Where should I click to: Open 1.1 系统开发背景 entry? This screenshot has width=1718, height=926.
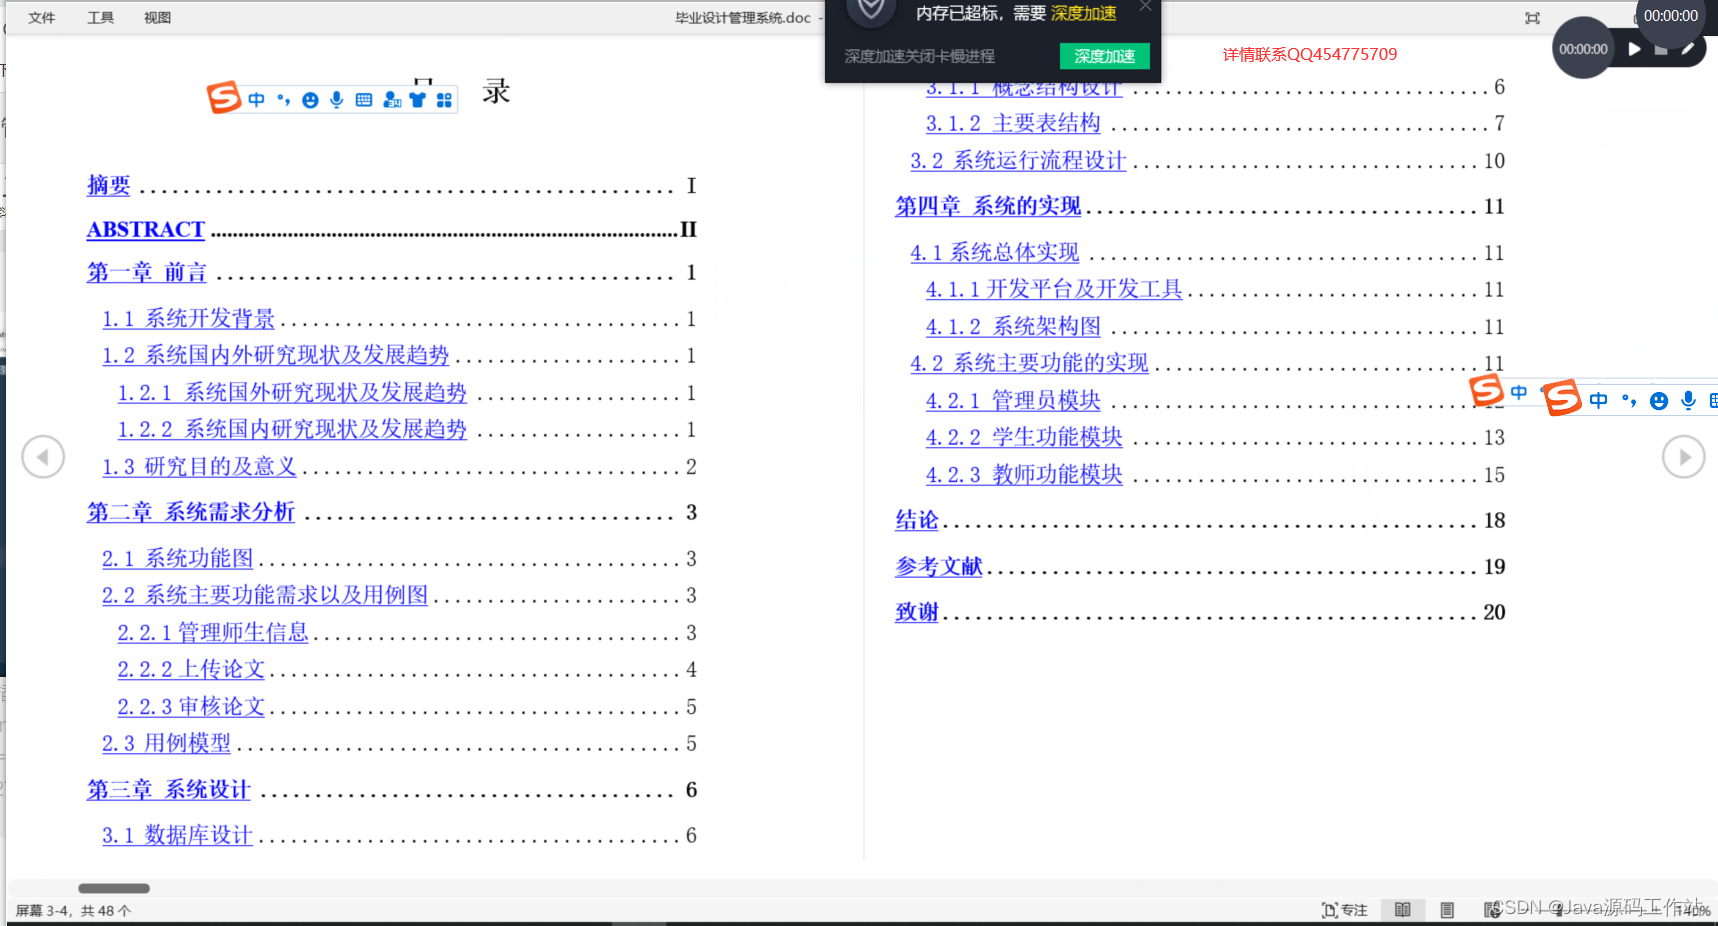pyautogui.click(x=188, y=318)
